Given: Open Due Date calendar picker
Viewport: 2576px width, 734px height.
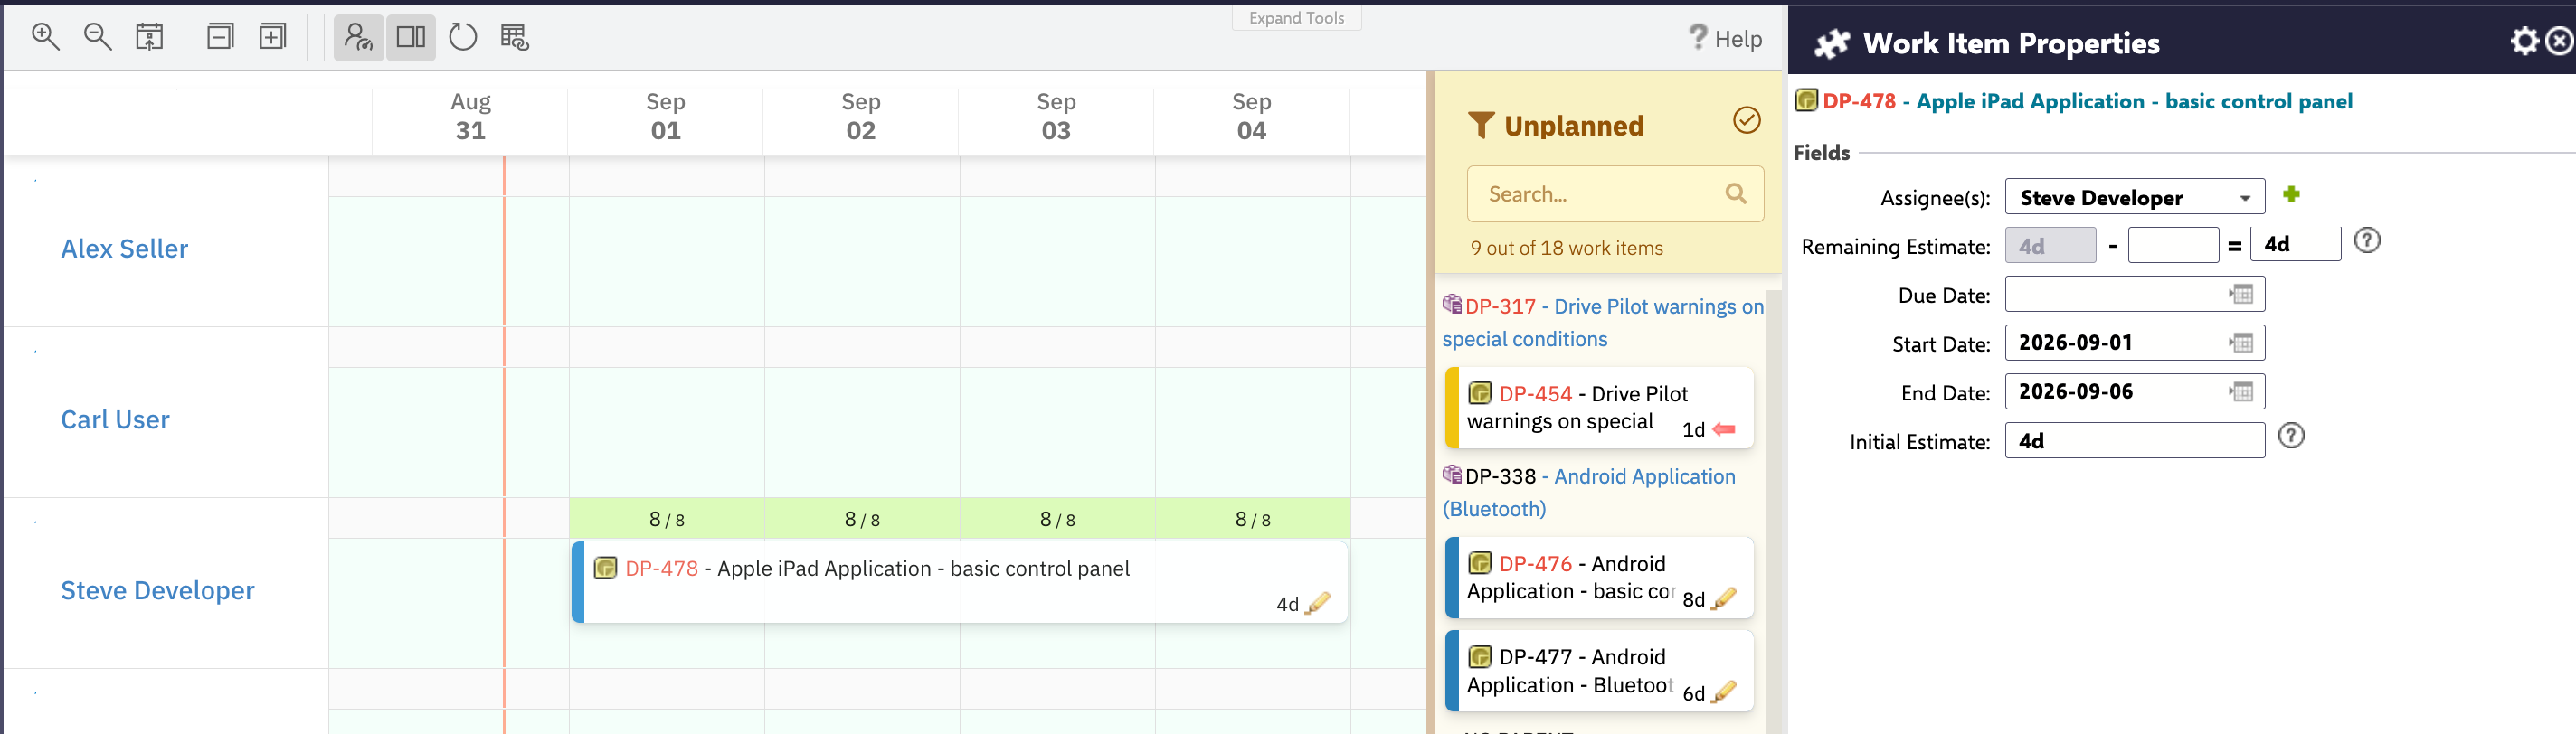Looking at the screenshot, I should click(2241, 294).
